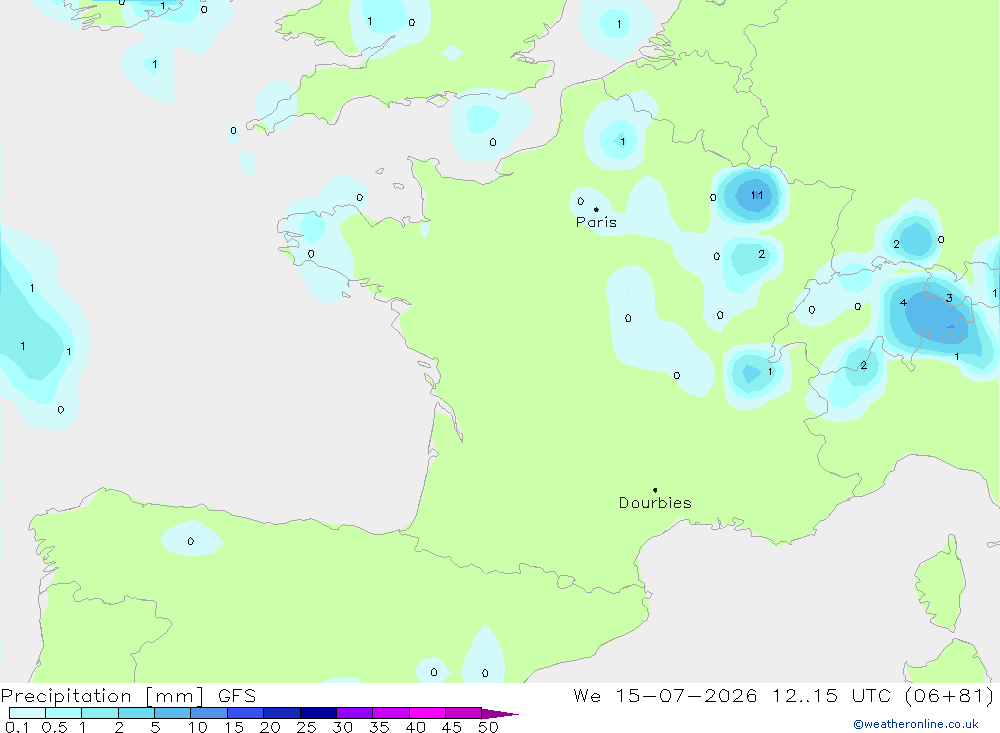
Task: Click the Precipitation [mm] title text
Action: click(x=102, y=696)
